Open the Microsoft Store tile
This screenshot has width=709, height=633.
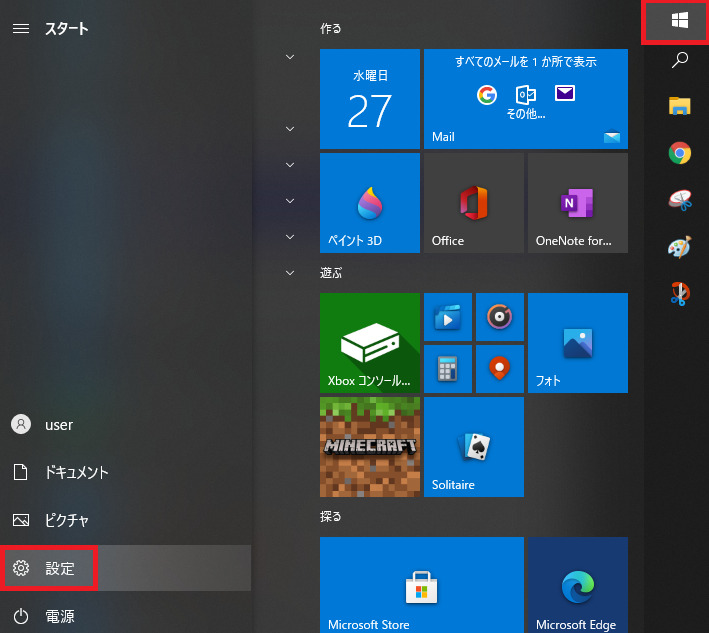[x=422, y=585]
